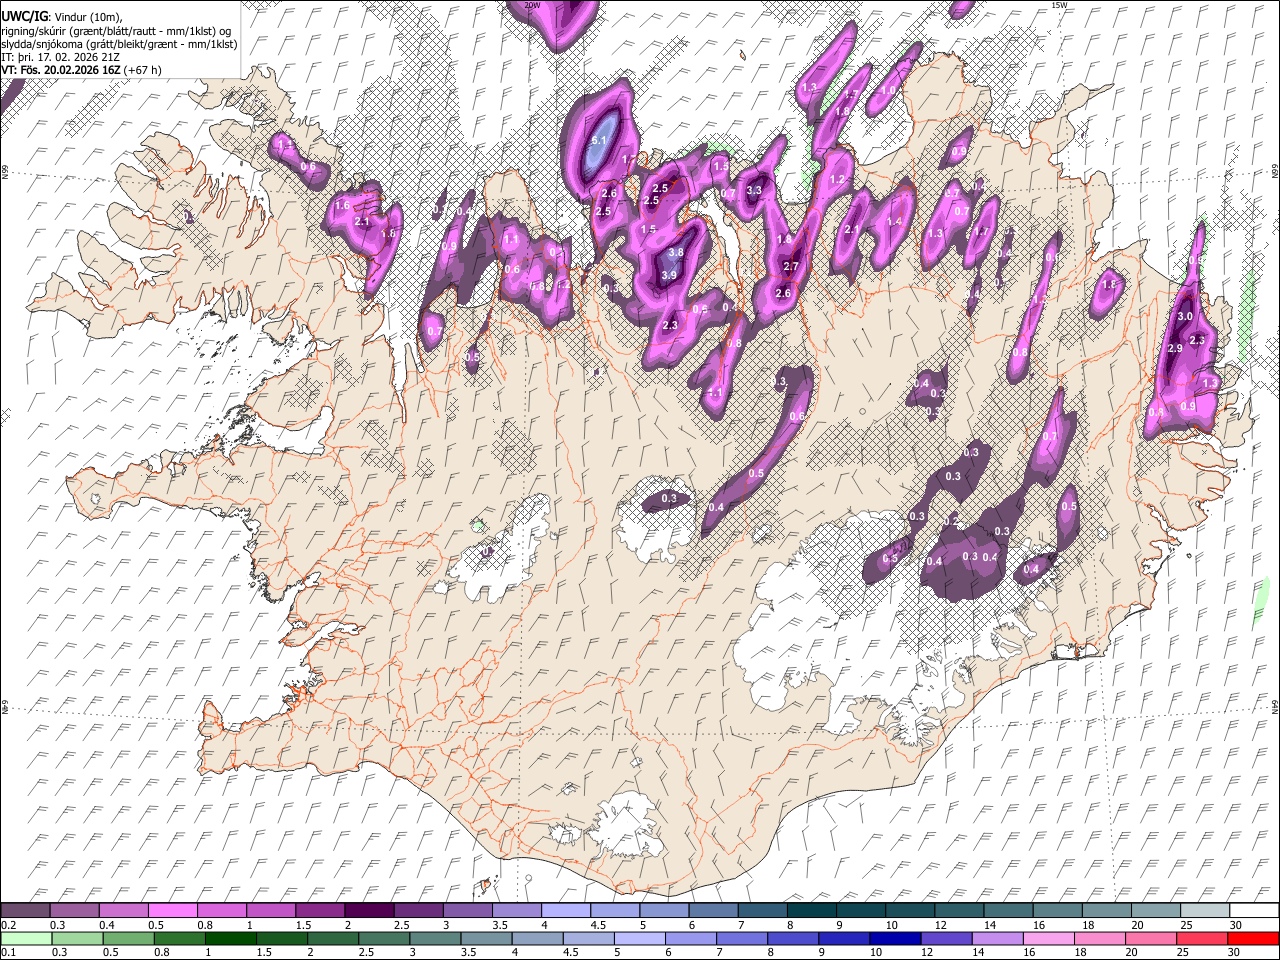This screenshot has width=1280, height=960.
Task: Click the 15W longitude label
Action: click(1059, 5)
